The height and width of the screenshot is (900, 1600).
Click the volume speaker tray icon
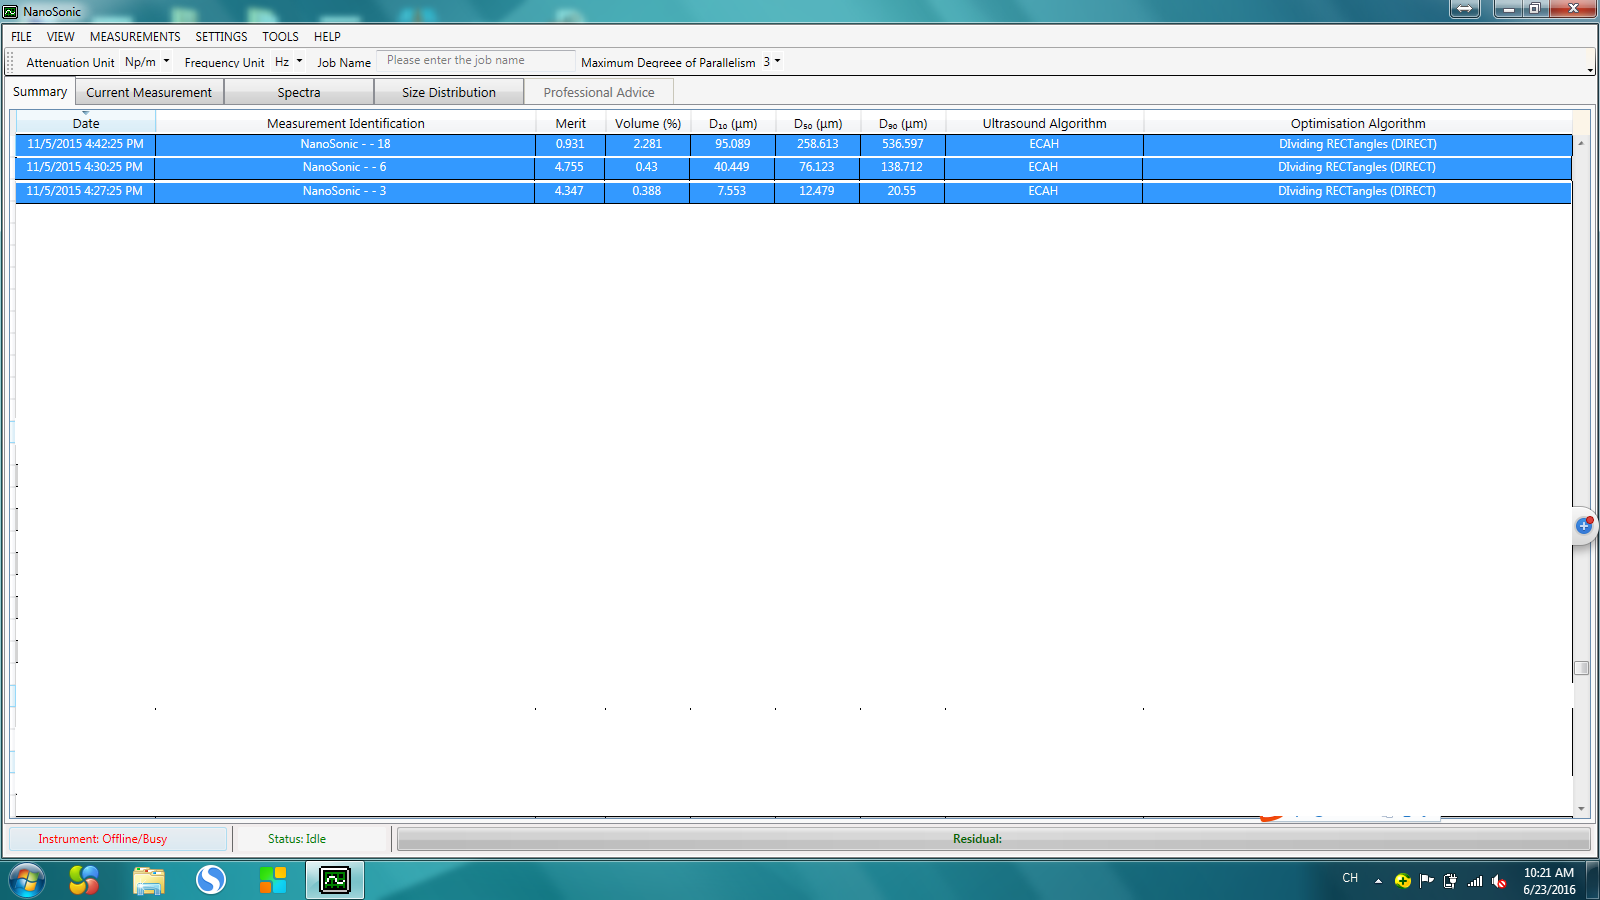click(1498, 881)
